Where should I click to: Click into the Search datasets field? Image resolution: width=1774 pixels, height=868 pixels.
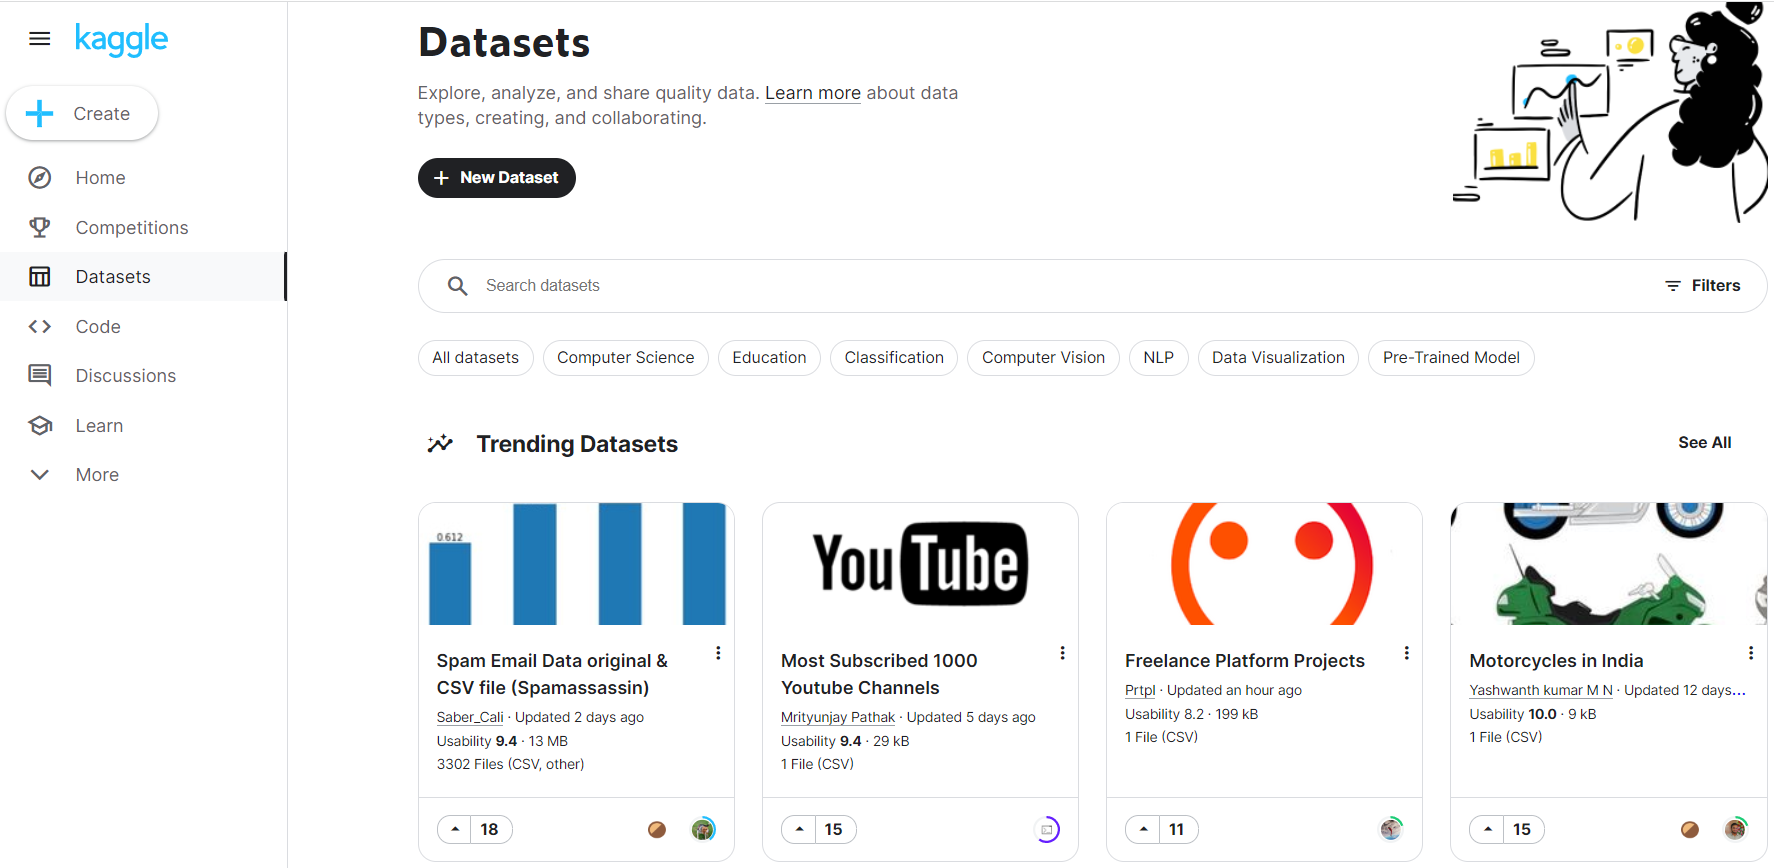click(x=1060, y=286)
